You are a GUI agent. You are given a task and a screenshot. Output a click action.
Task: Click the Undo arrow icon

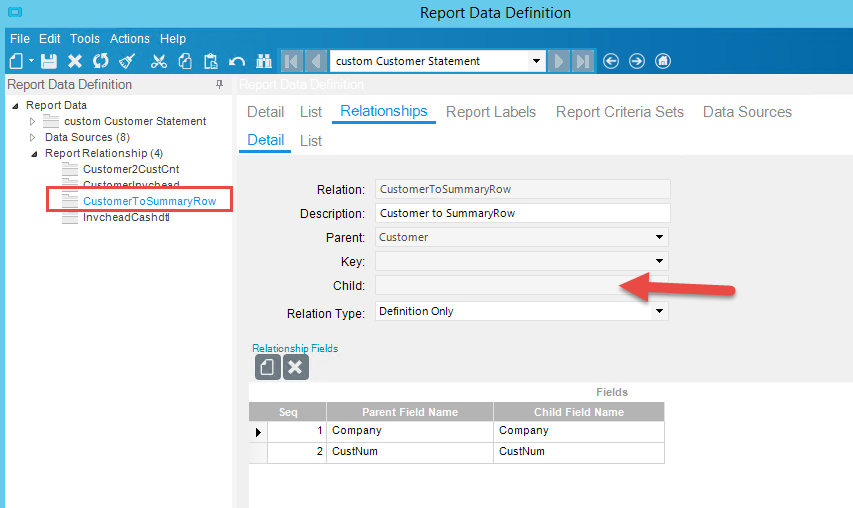pyautogui.click(x=237, y=61)
